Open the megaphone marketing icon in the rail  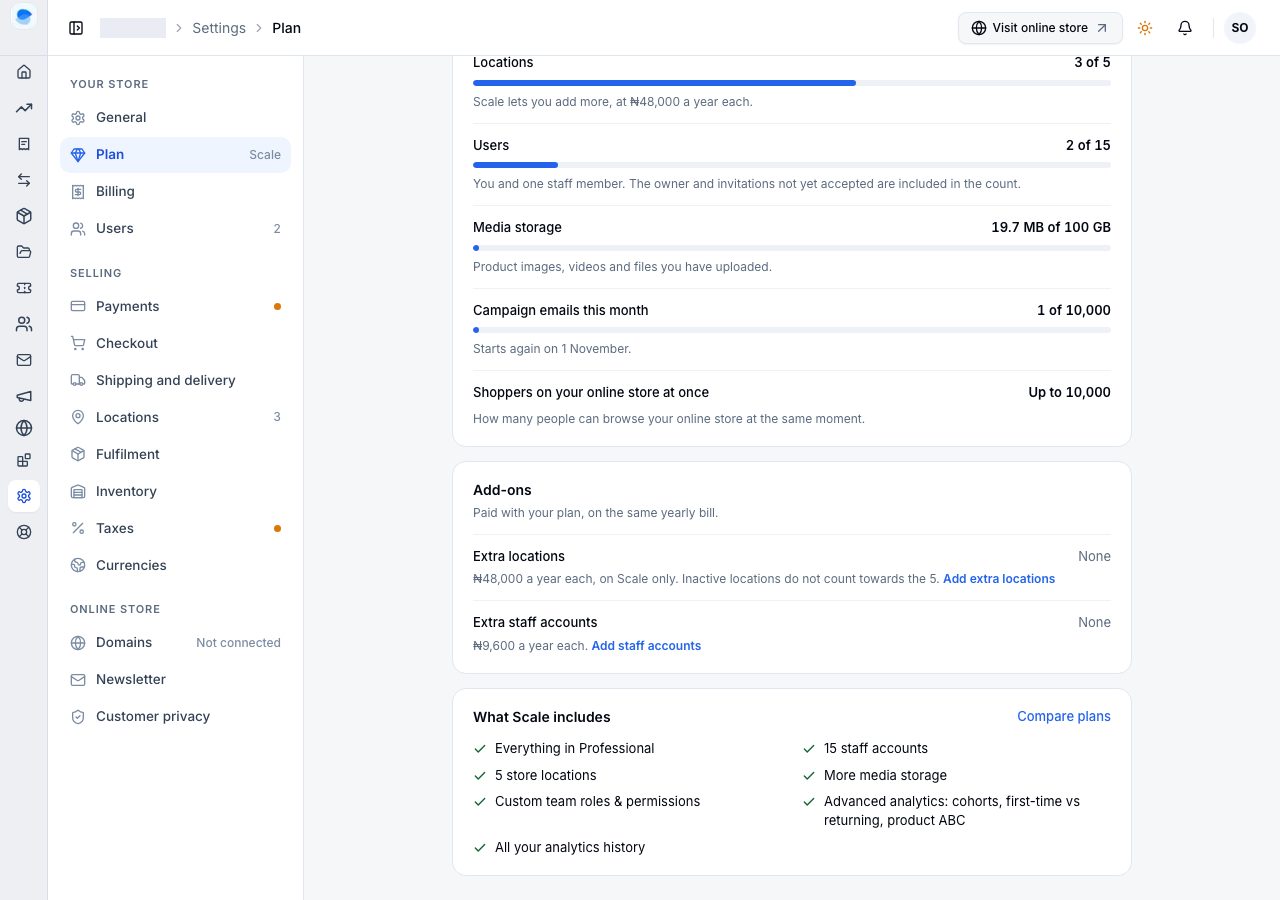[24, 396]
